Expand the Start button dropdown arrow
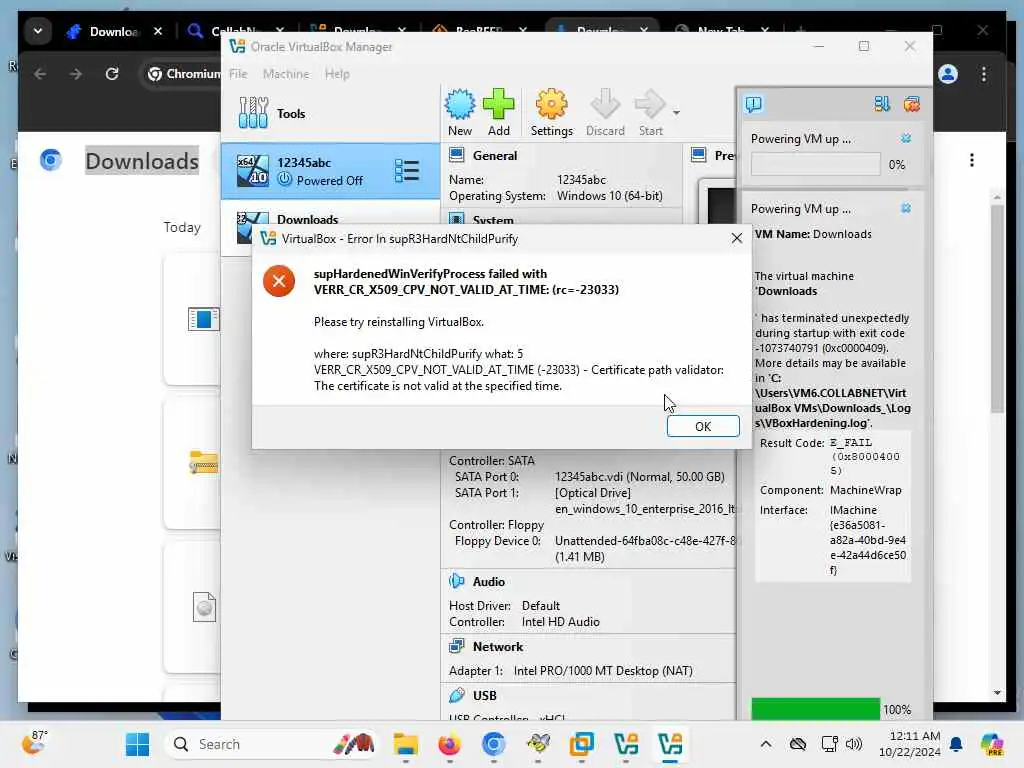The height and width of the screenshot is (768, 1024). [x=677, y=113]
